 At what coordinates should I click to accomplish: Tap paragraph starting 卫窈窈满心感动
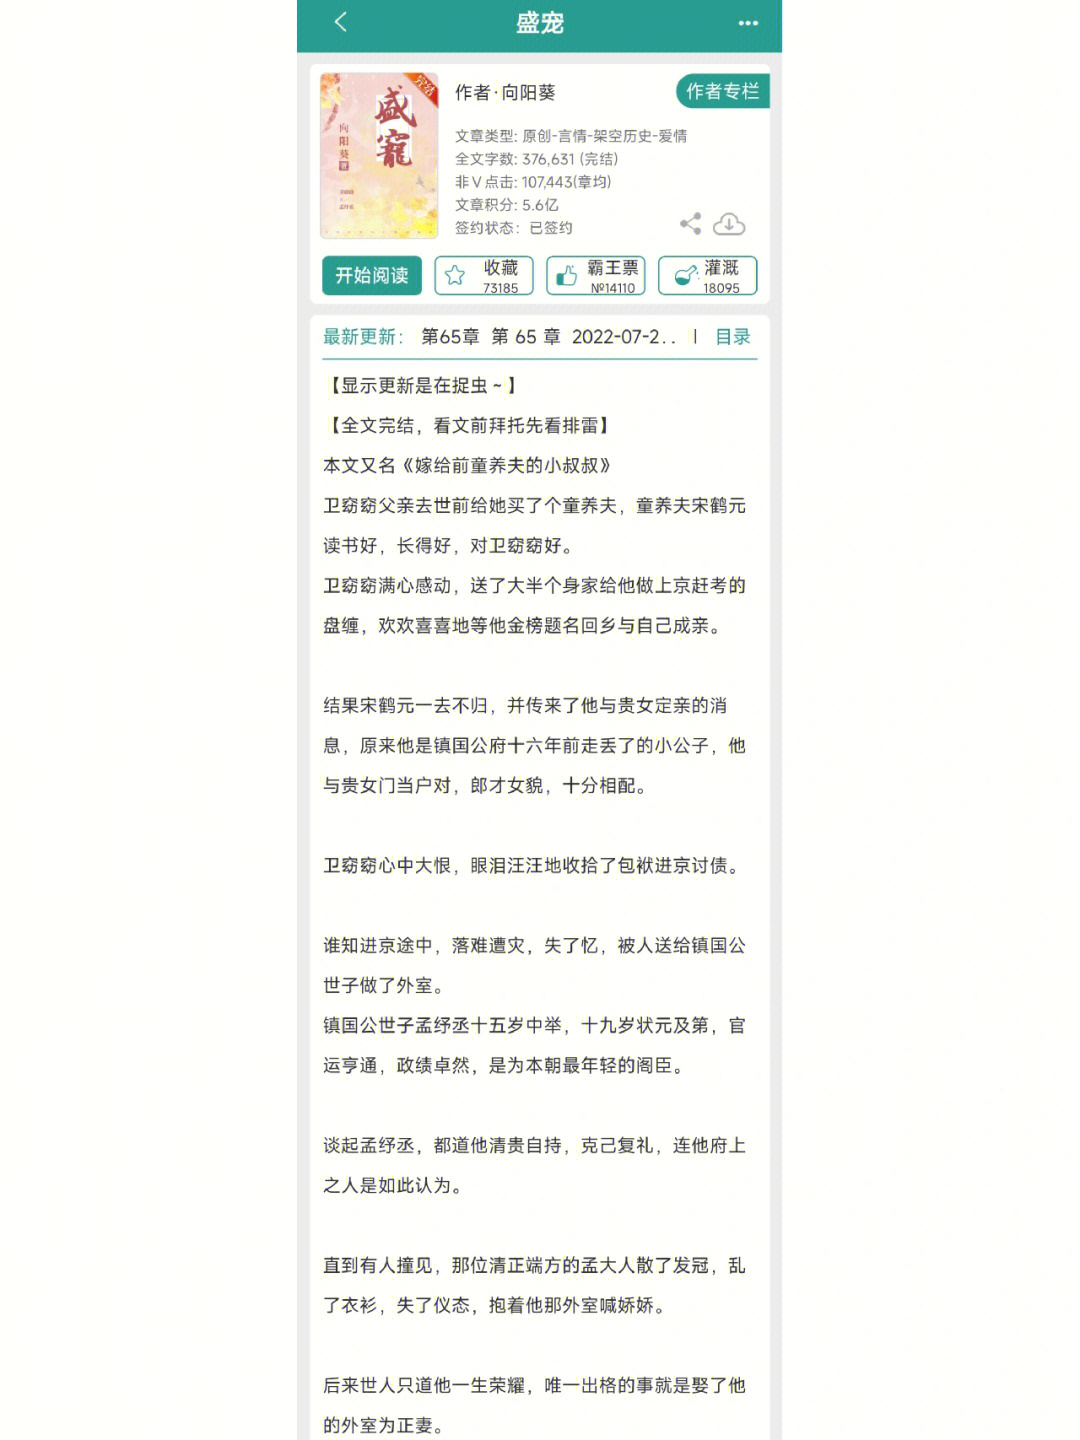tap(534, 605)
